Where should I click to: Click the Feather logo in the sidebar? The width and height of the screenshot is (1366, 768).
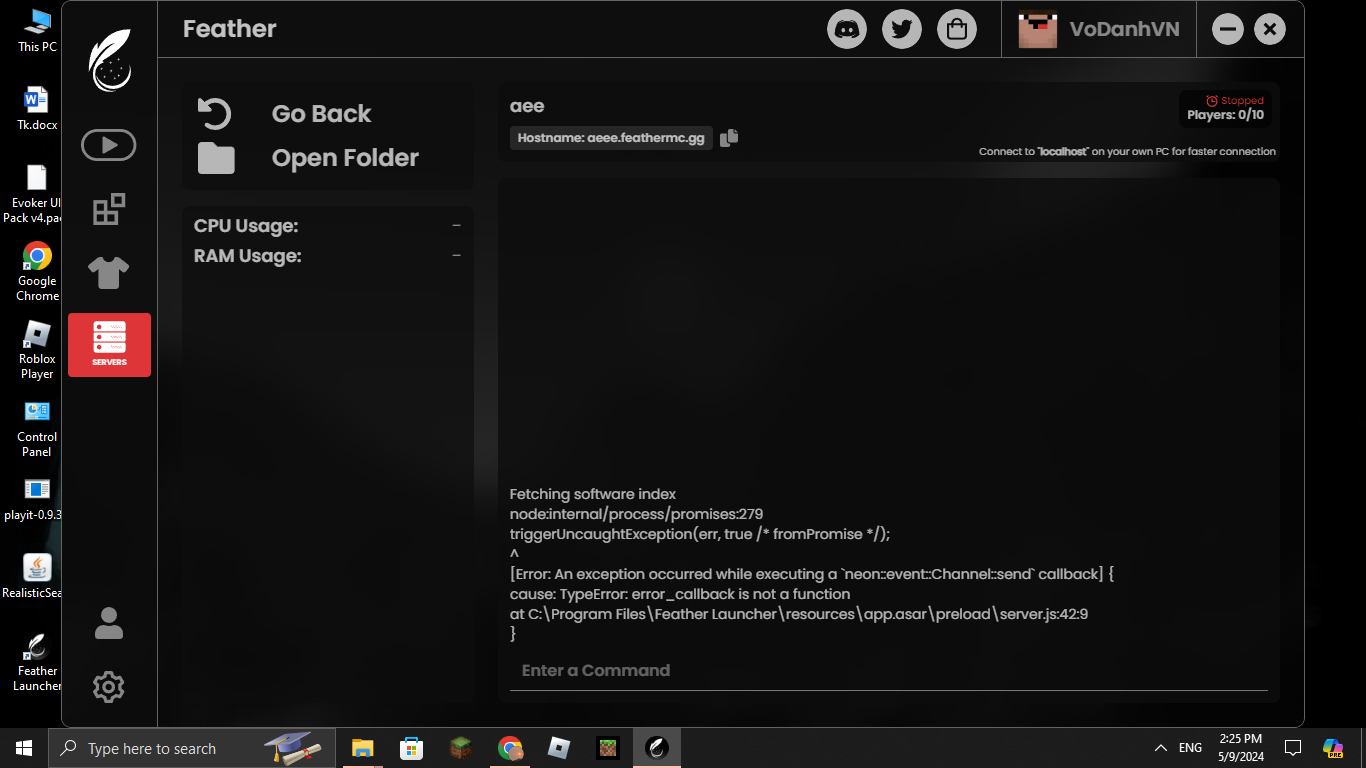coord(109,61)
